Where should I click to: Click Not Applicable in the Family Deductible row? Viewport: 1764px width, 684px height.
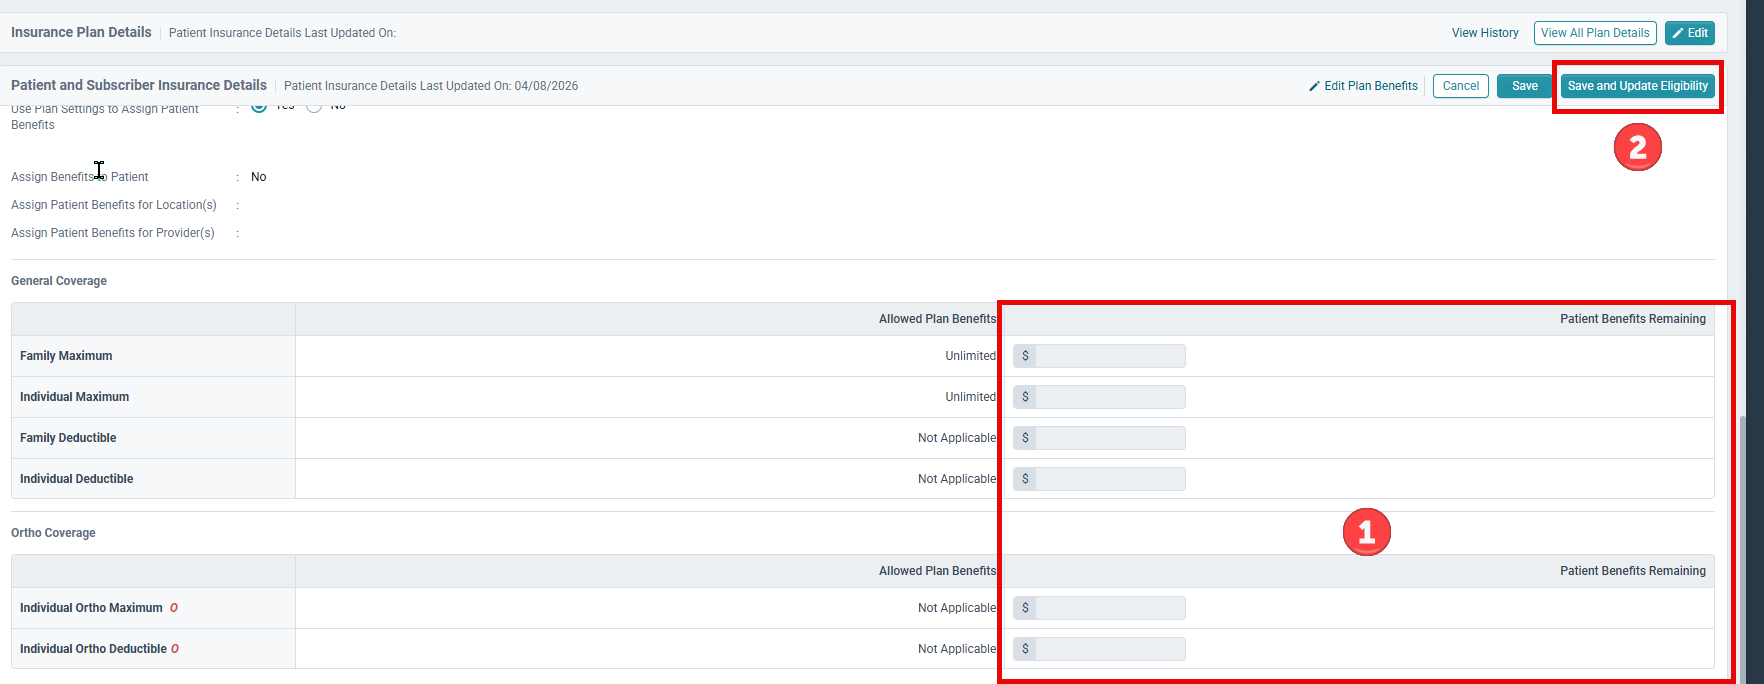(x=957, y=438)
